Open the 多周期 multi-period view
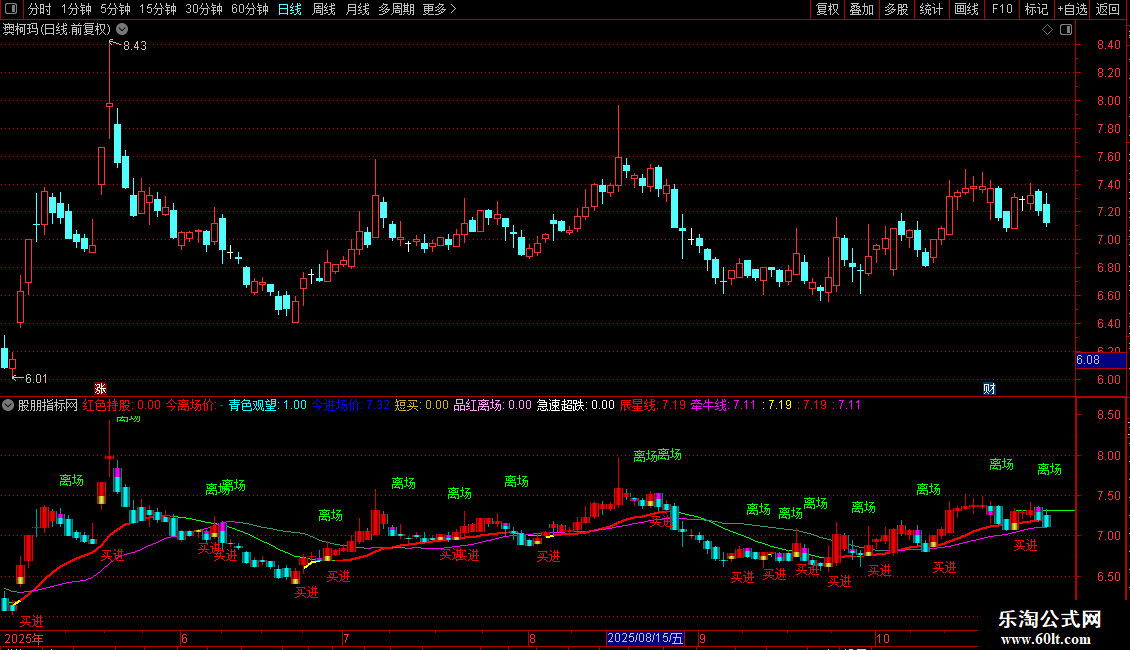 (x=396, y=9)
